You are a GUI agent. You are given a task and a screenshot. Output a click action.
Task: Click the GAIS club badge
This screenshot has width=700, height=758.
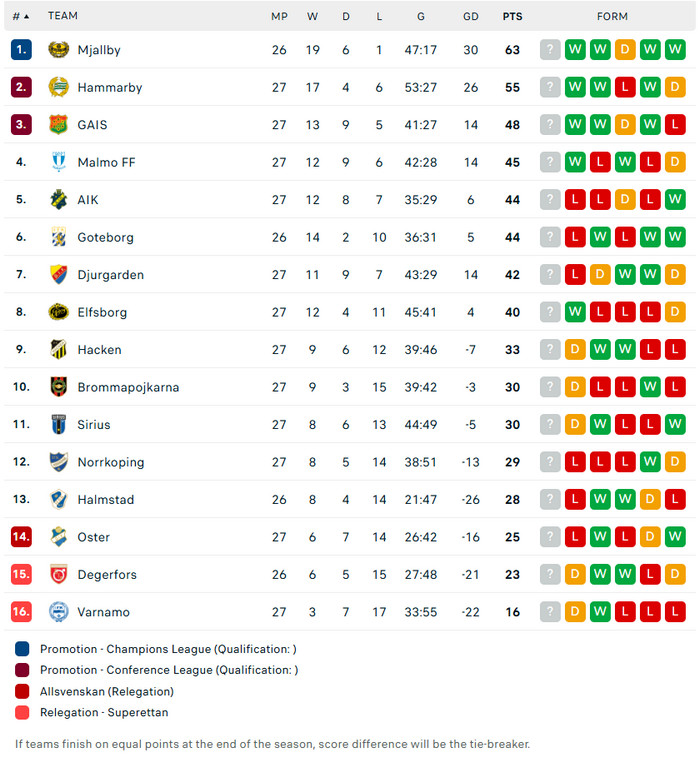pyautogui.click(x=58, y=125)
